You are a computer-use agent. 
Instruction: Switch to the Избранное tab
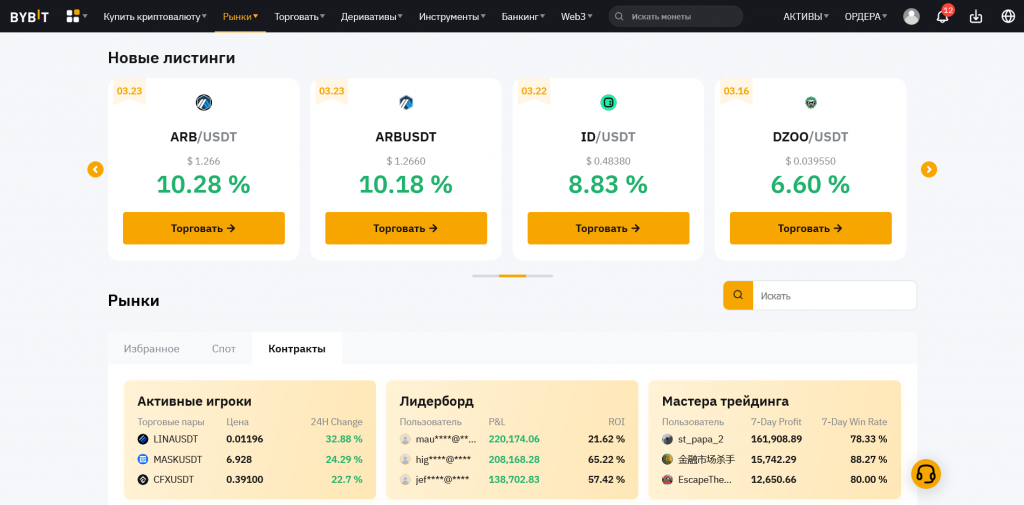pyautogui.click(x=151, y=348)
